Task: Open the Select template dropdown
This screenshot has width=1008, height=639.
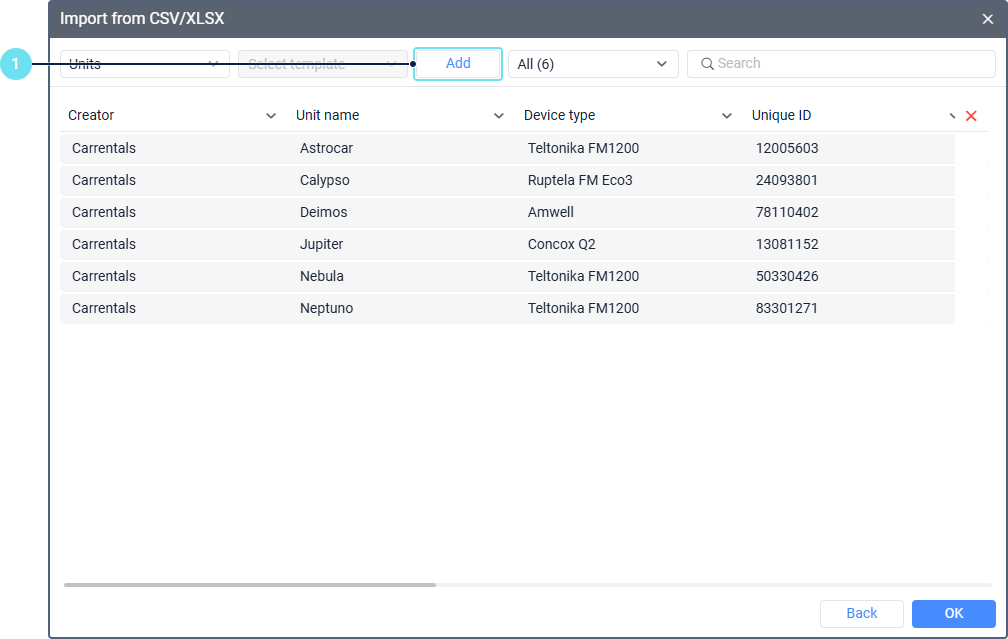Action: click(322, 64)
